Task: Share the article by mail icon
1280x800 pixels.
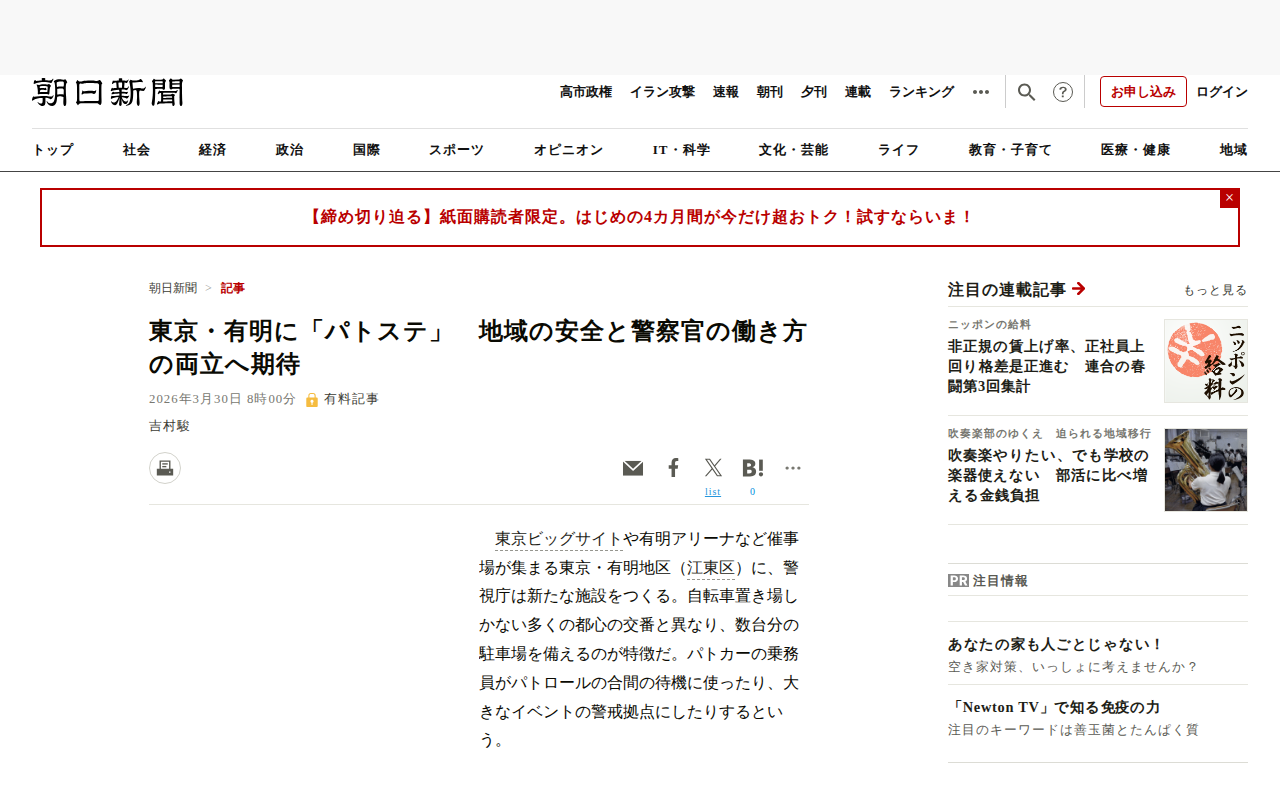Action: [x=633, y=468]
